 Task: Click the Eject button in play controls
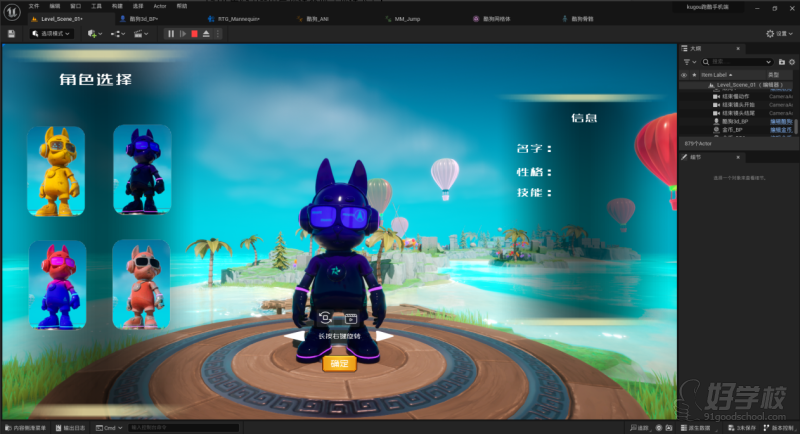(x=206, y=33)
